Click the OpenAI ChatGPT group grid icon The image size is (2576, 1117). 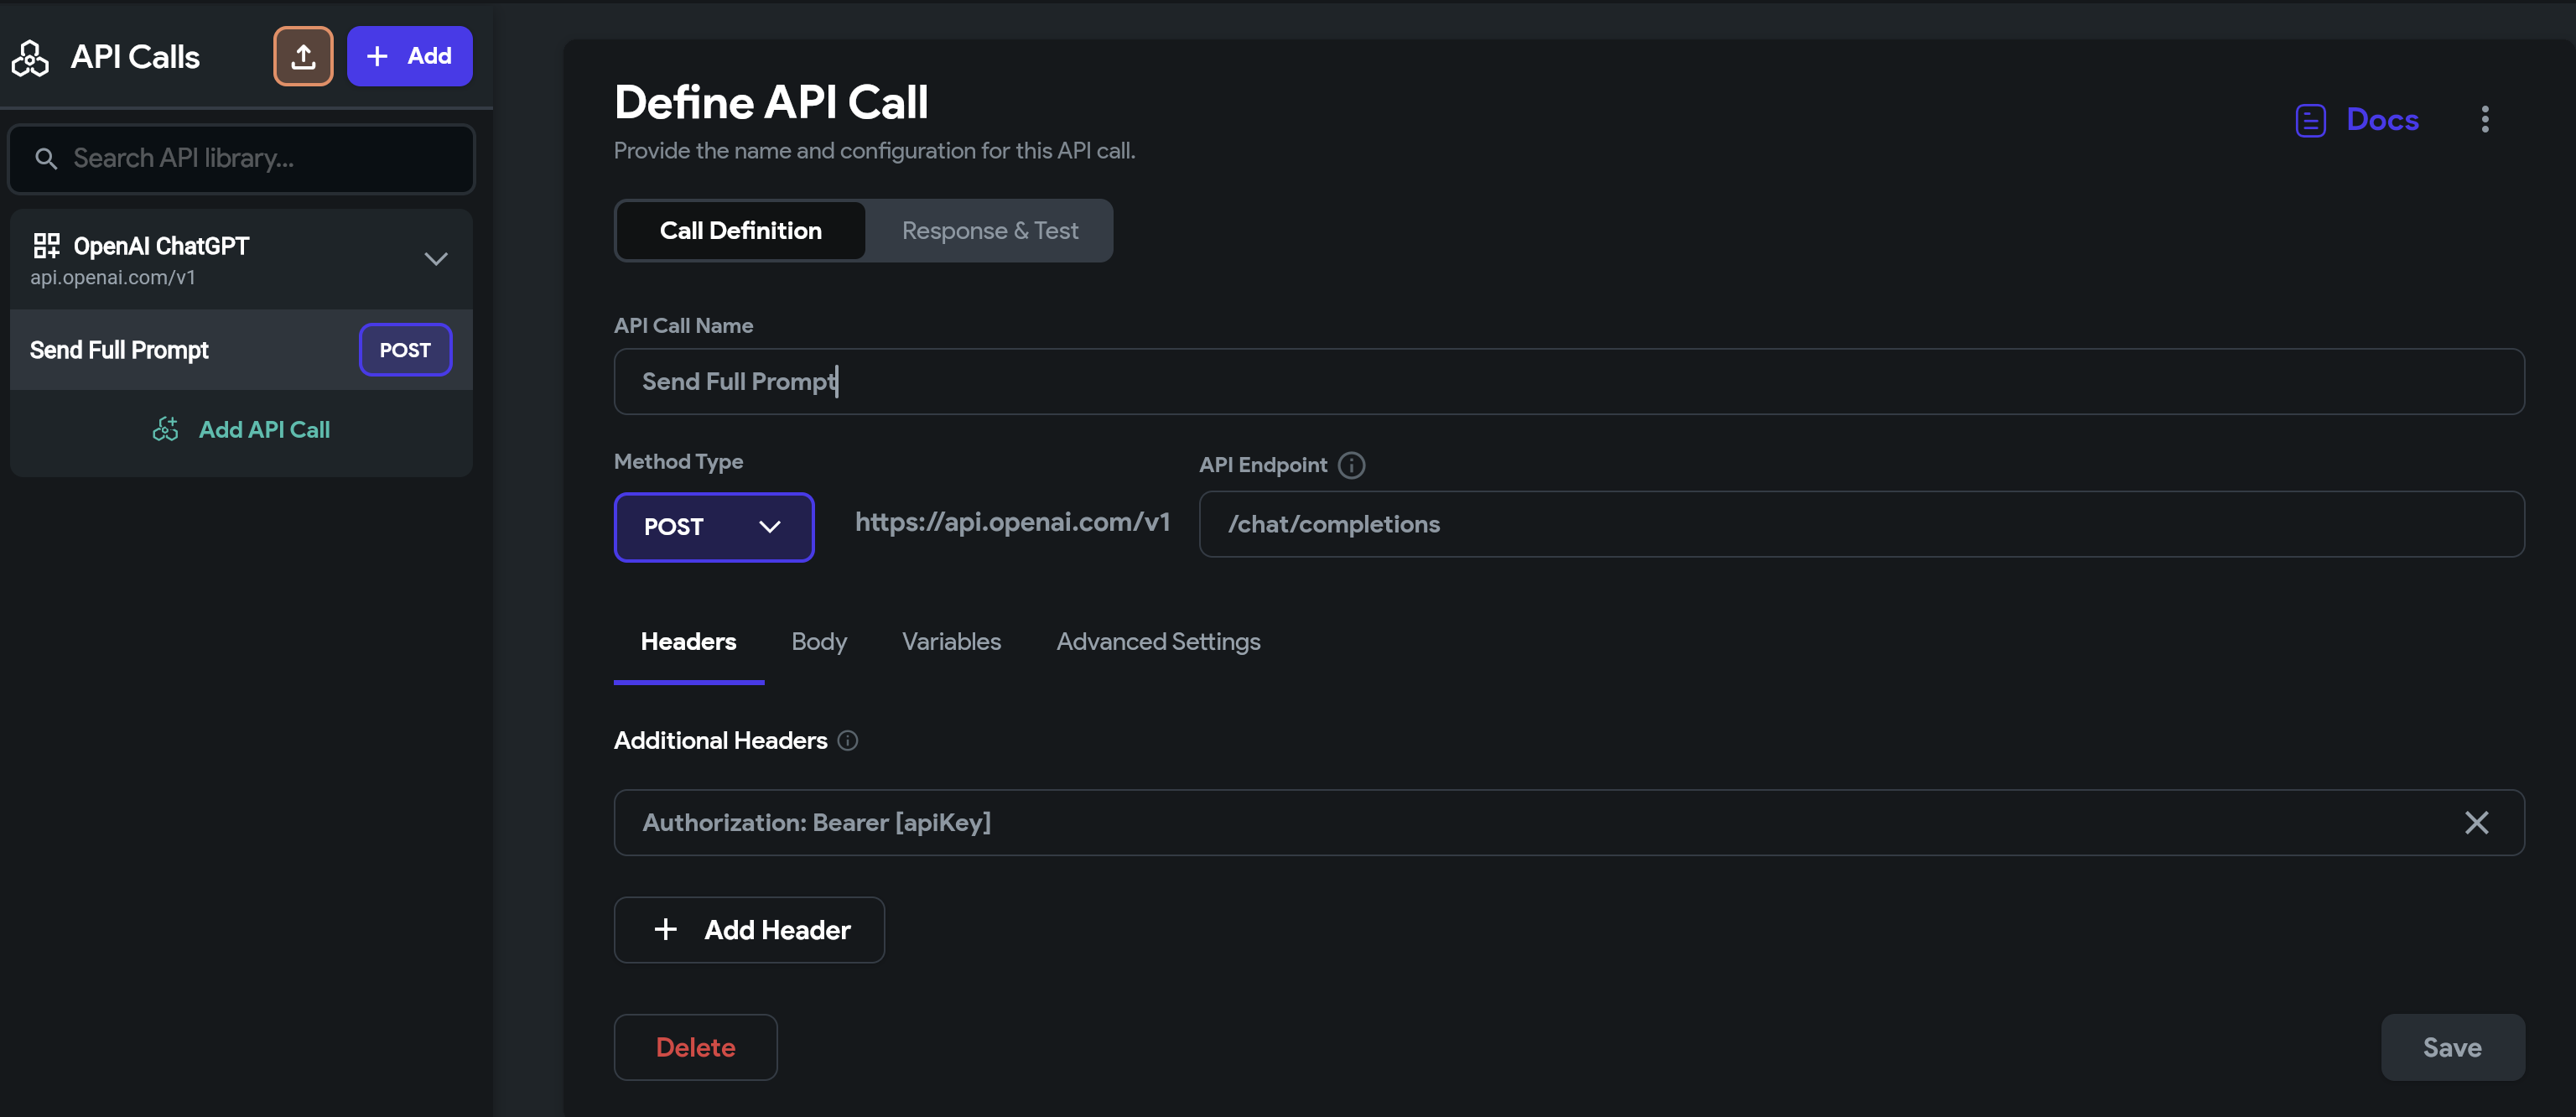pos(46,245)
